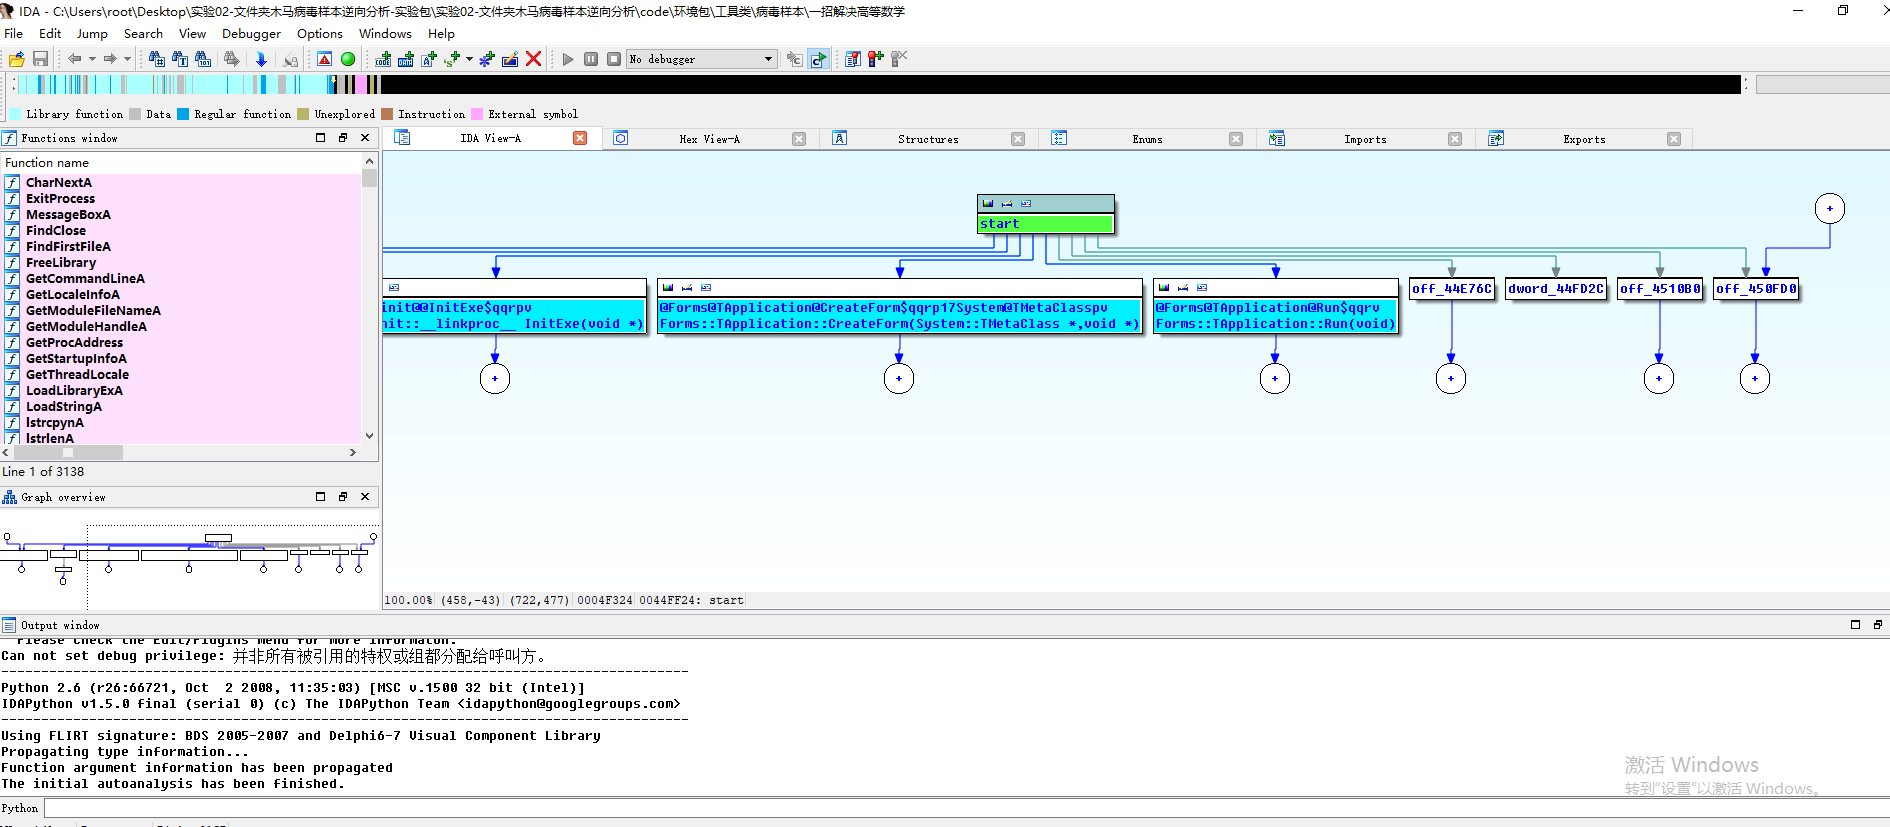1890x827 pixels.
Task: Switch to the Hex View-A tab
Action: tap(709, 139)
